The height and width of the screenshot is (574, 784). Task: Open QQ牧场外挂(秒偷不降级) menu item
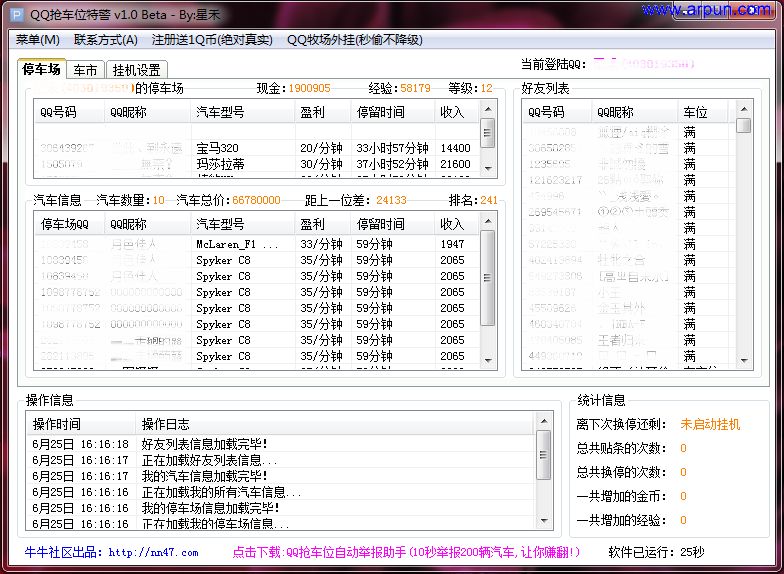354,40
